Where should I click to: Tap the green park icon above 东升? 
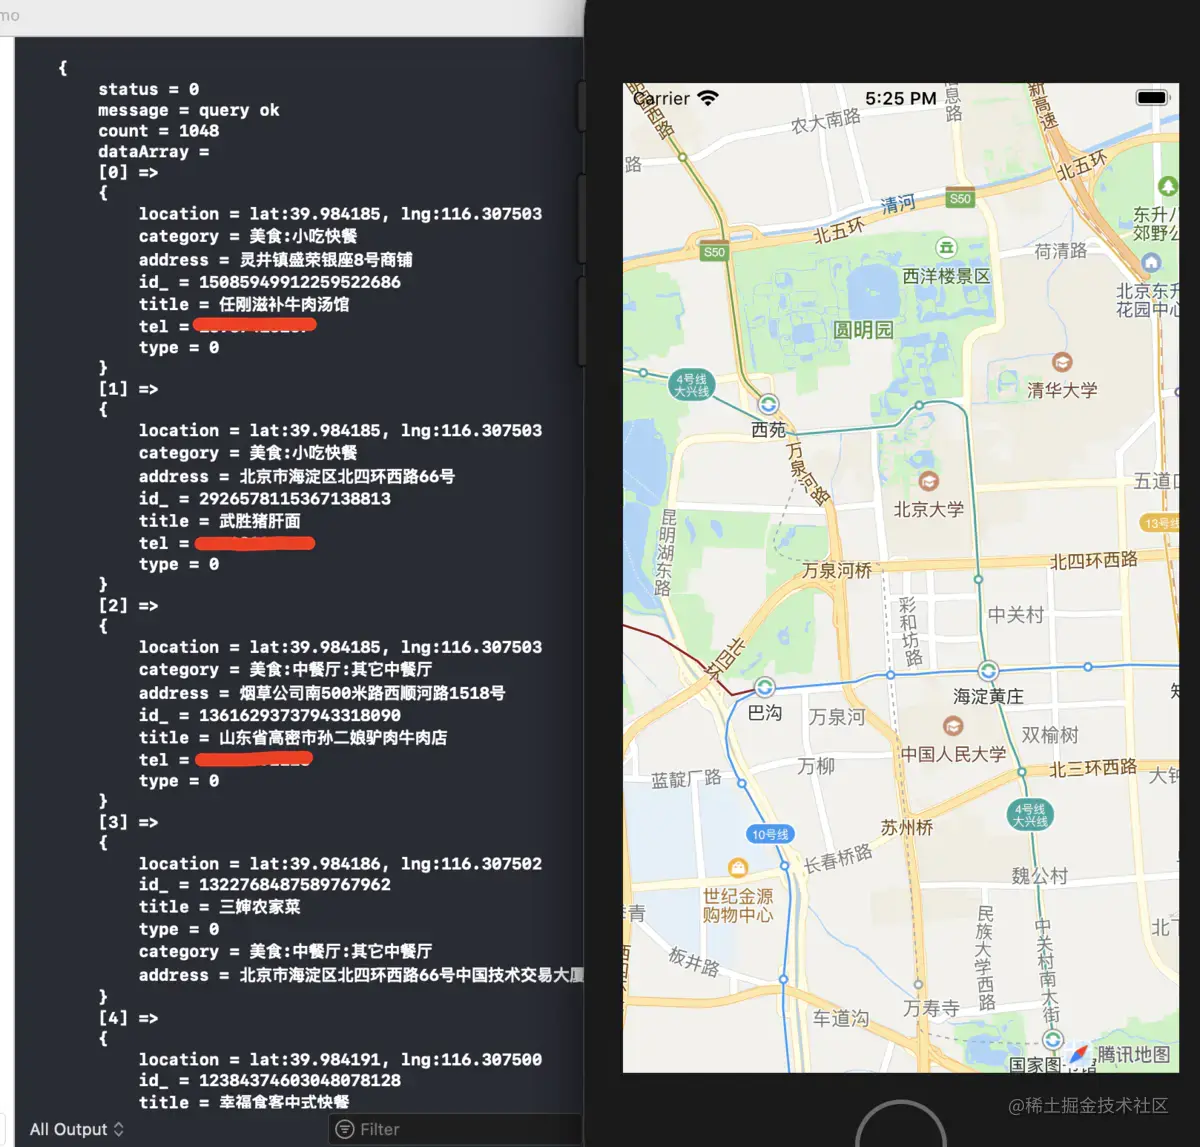pyautogui.click(x=1167, y=186)
